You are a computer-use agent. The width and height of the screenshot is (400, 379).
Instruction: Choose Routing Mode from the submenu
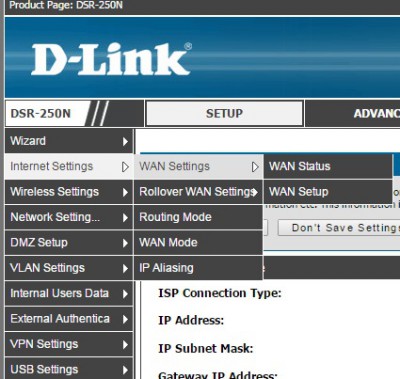[198, 217]
